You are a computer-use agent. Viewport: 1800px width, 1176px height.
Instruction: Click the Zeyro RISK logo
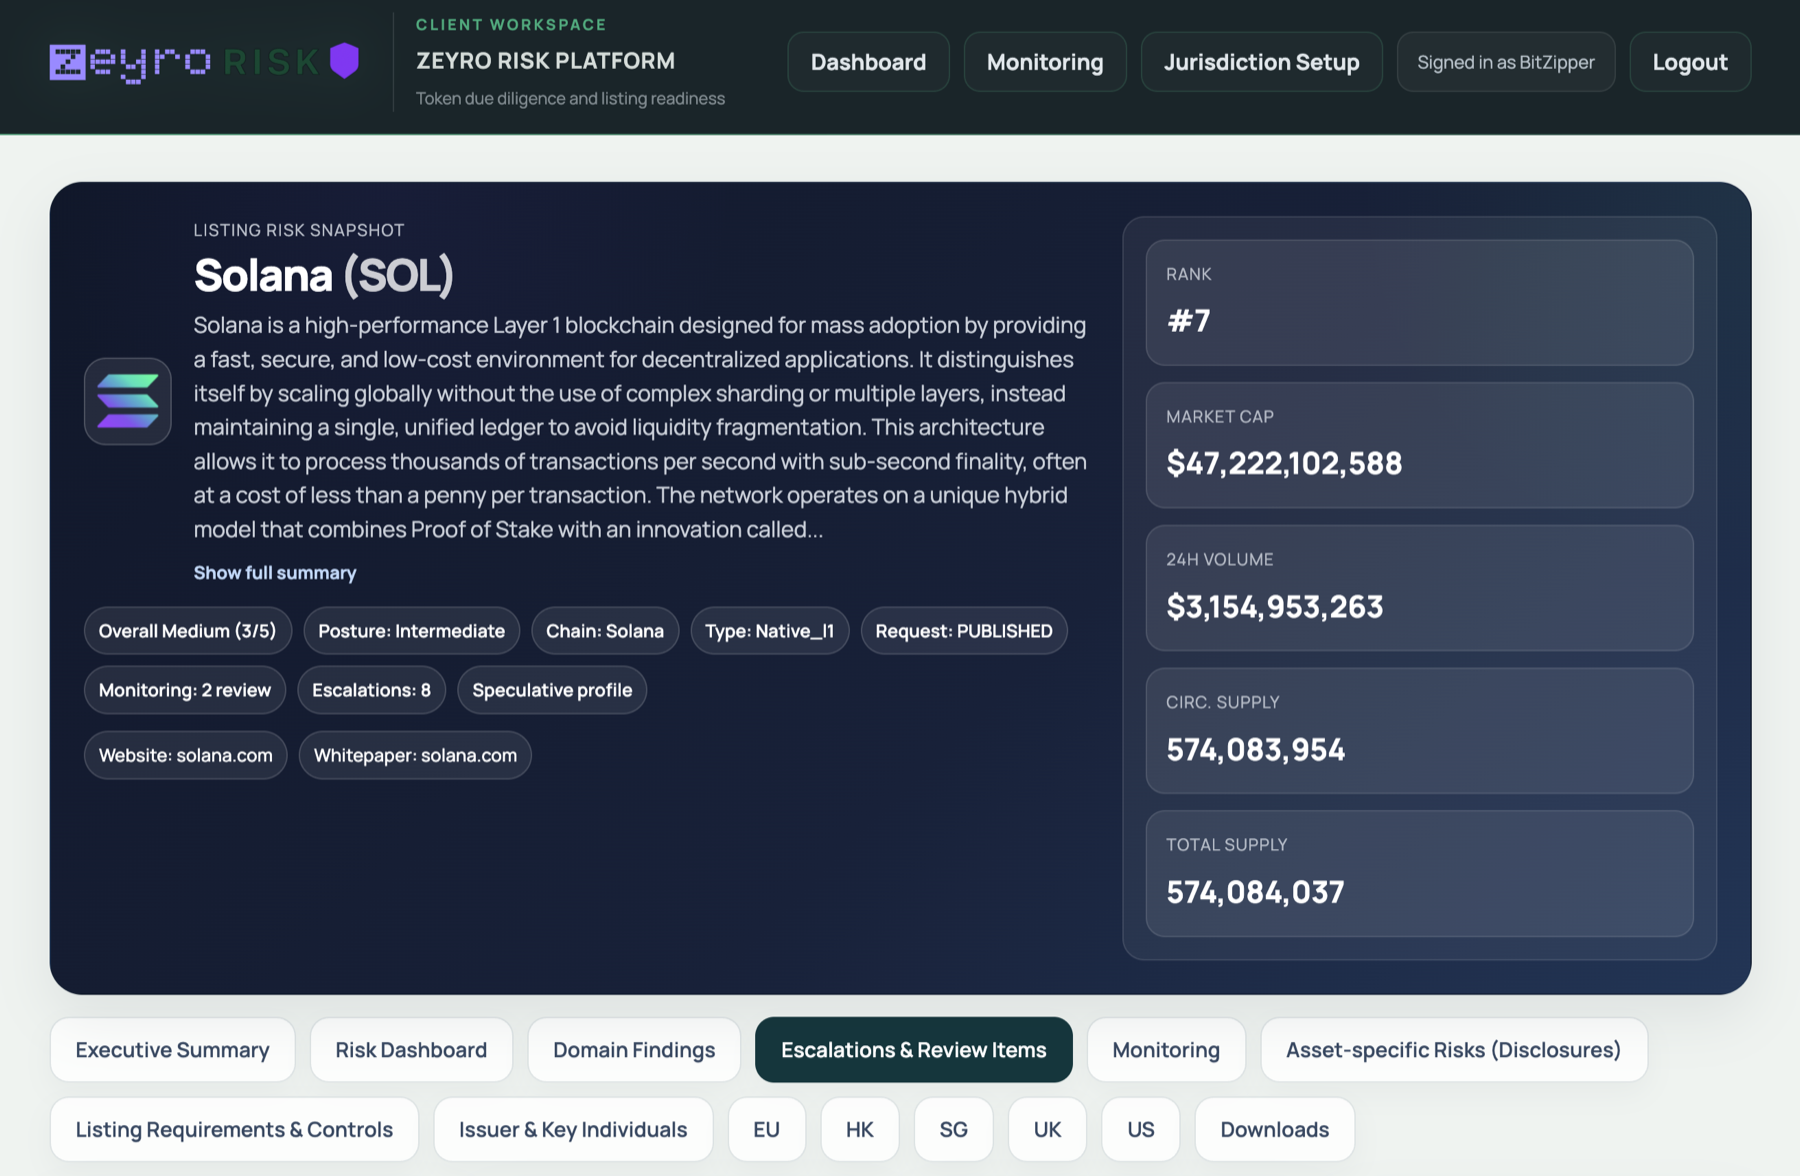pyautogui.click(x=180, y=62)
